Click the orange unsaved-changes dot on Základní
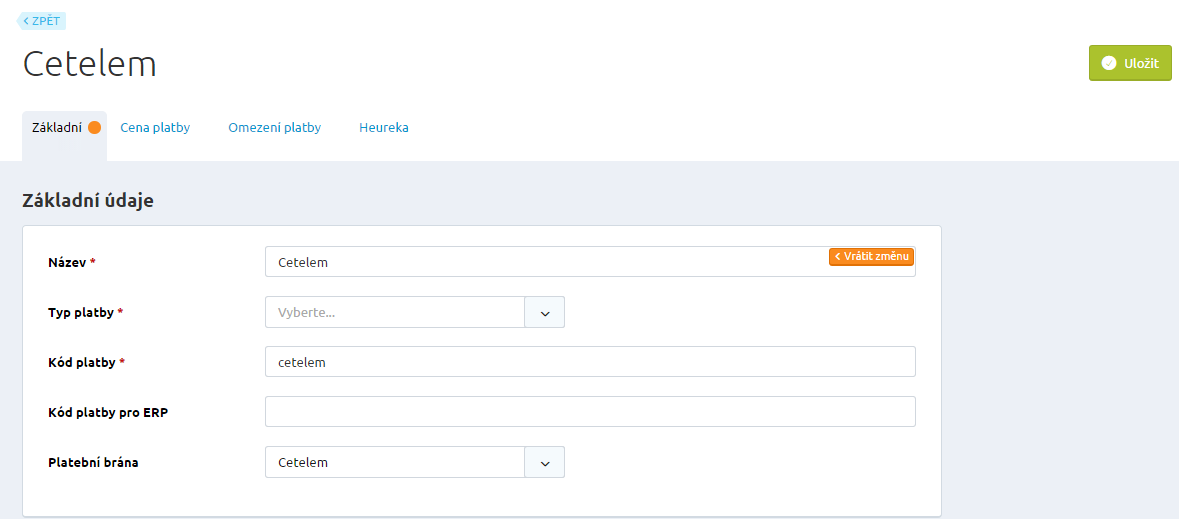Viewport: 1179px width, 519px height. [94, 128]
